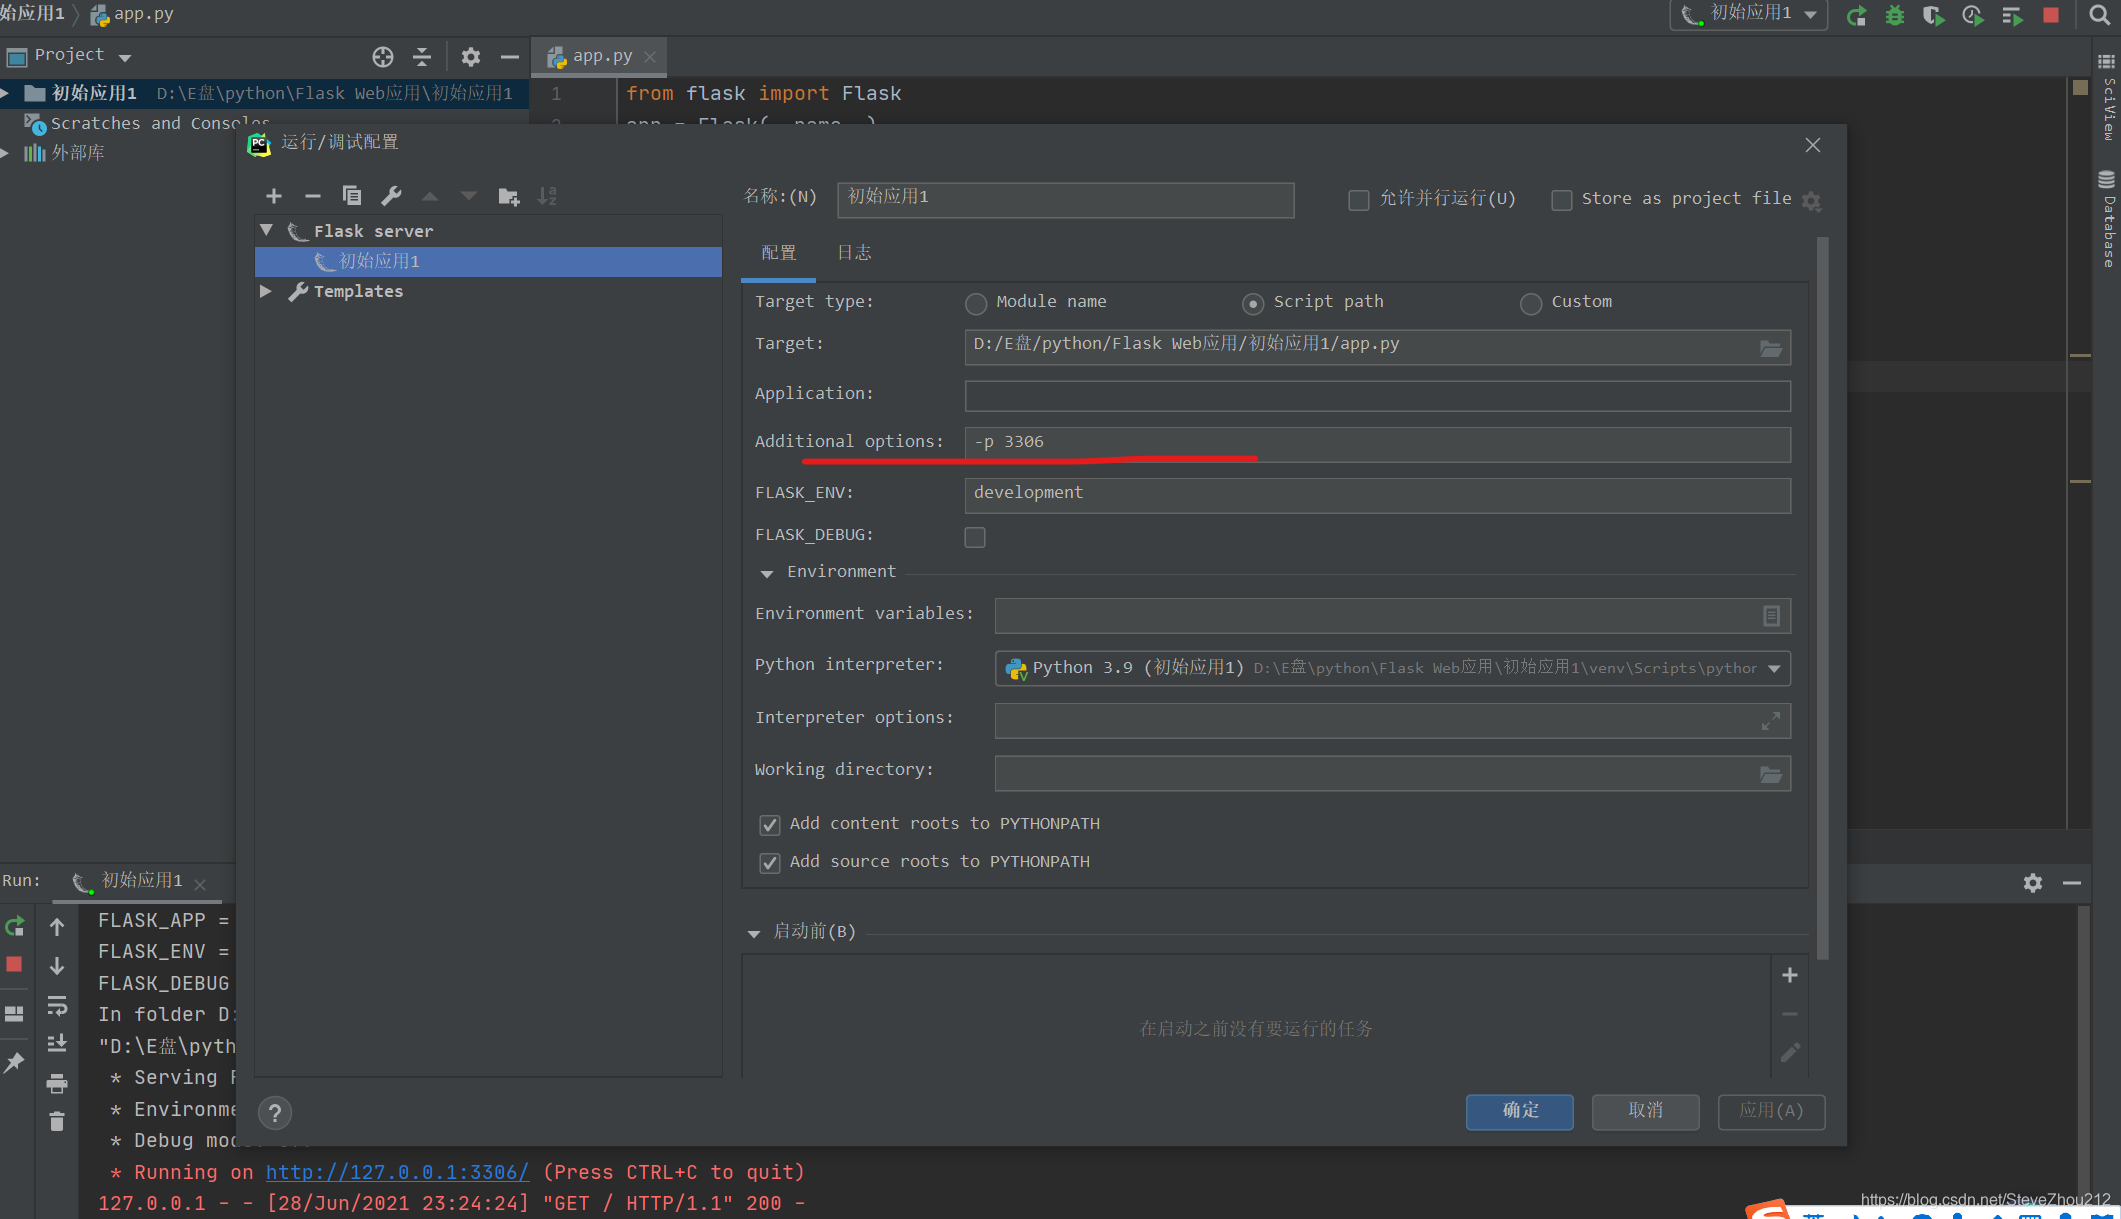Cancel with the 取消 button
The image size is (2121, 1219).
[x=1645, y=1111]
